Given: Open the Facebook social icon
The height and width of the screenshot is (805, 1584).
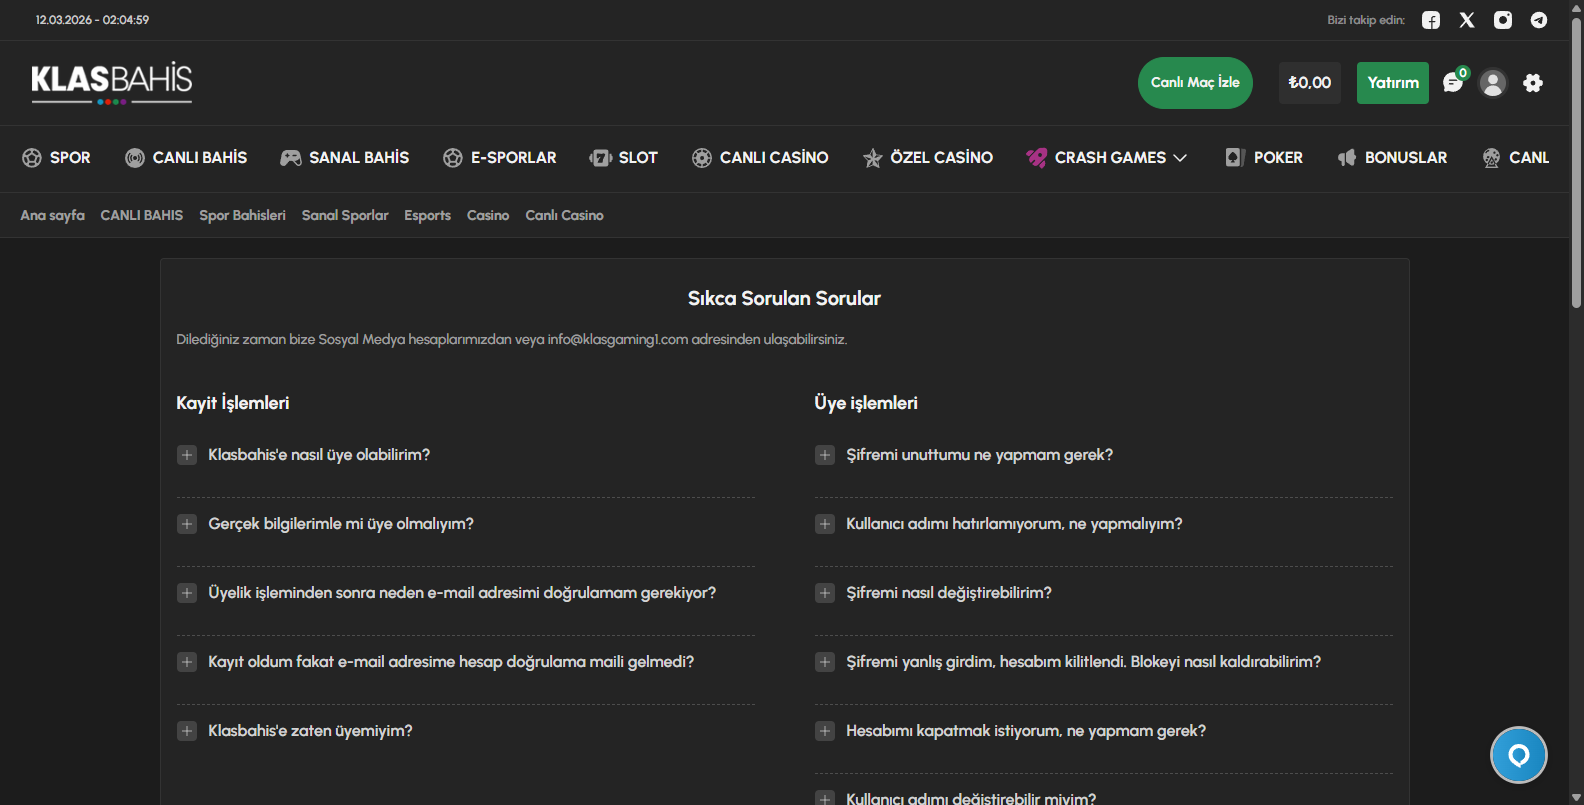Looking at the screenshot, I should pyautogui.click(x=1431, y=20).
